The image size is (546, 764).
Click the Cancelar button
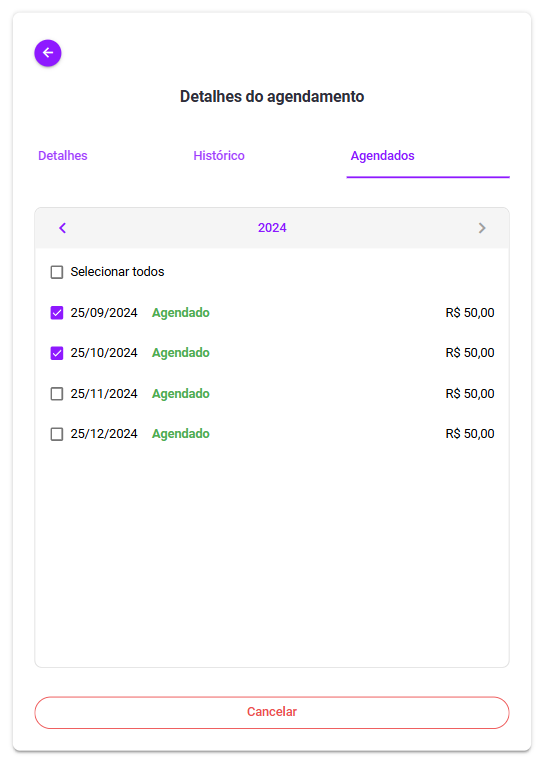click(x=272, y=712)
